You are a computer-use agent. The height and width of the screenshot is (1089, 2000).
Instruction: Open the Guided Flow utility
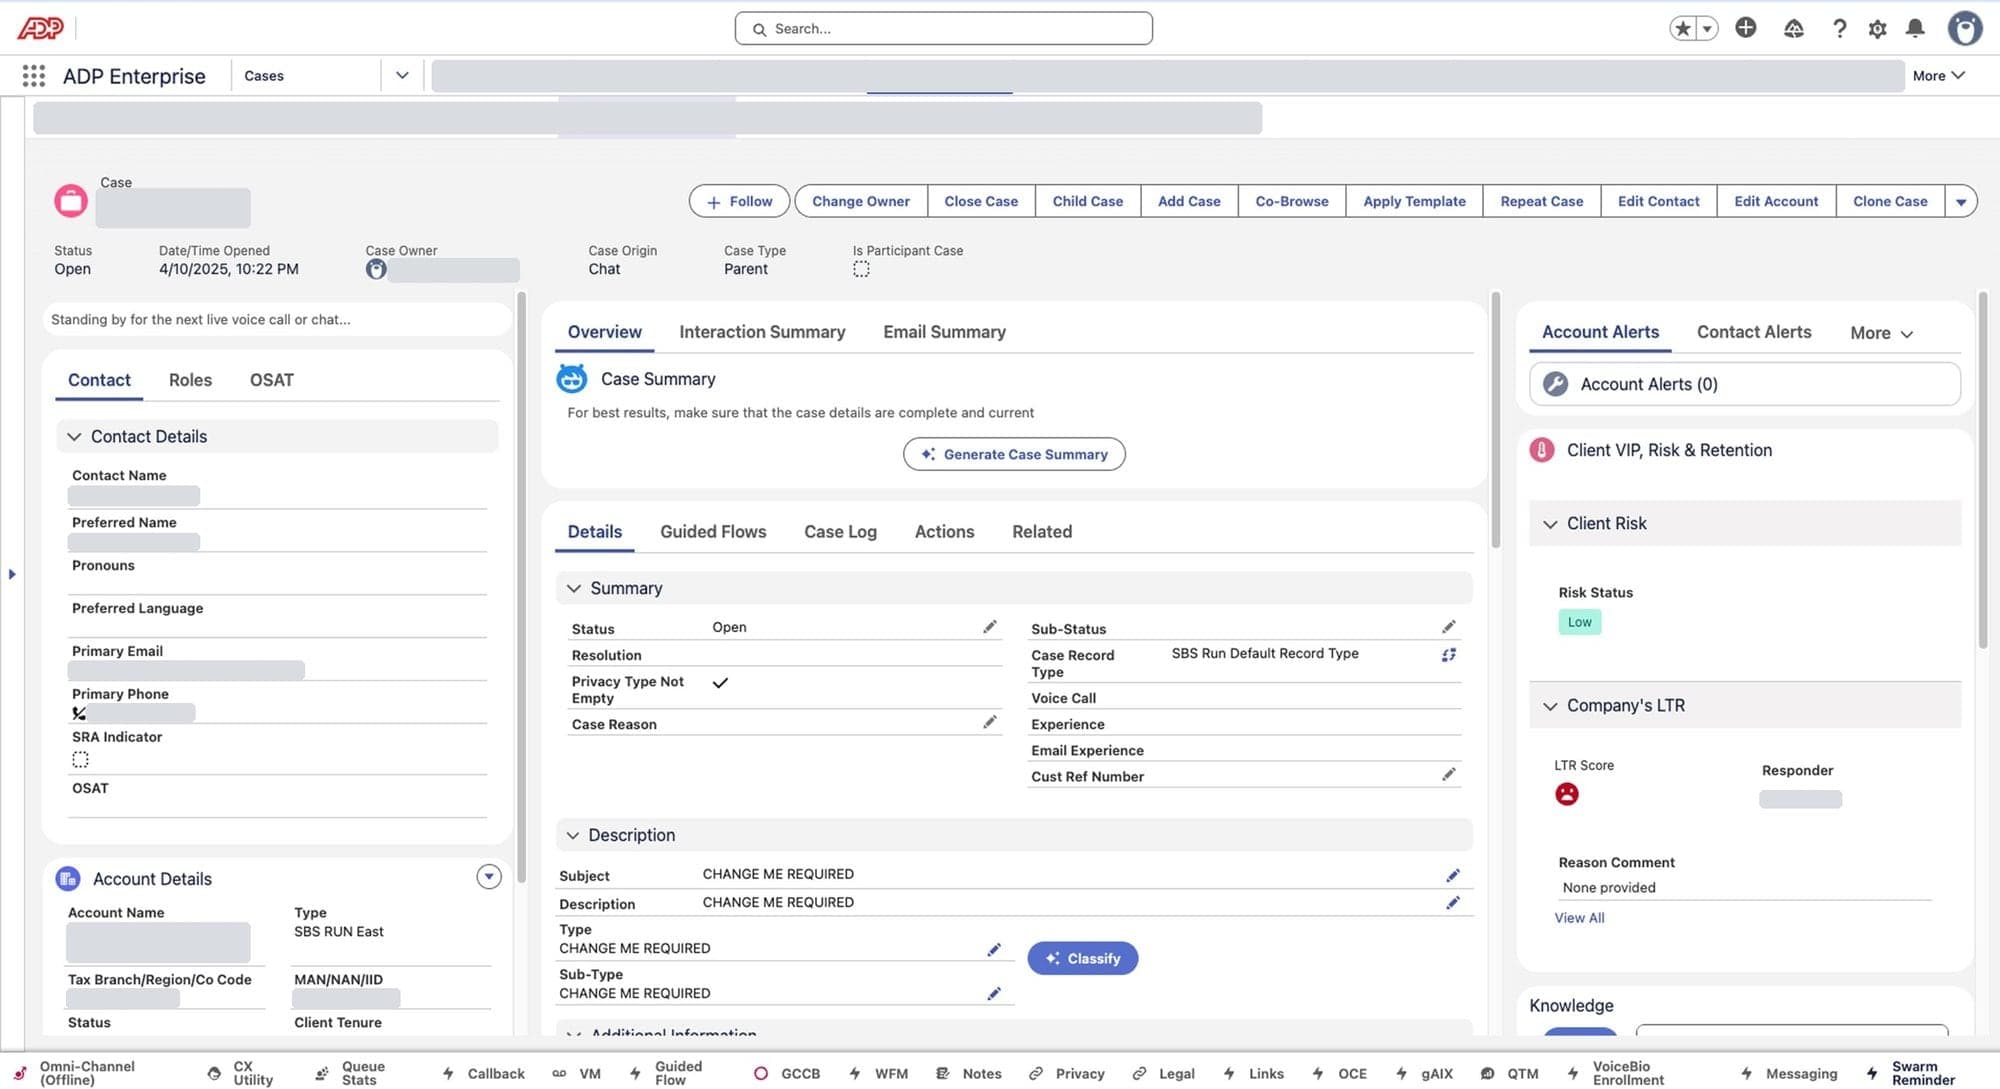[666, 1073]
